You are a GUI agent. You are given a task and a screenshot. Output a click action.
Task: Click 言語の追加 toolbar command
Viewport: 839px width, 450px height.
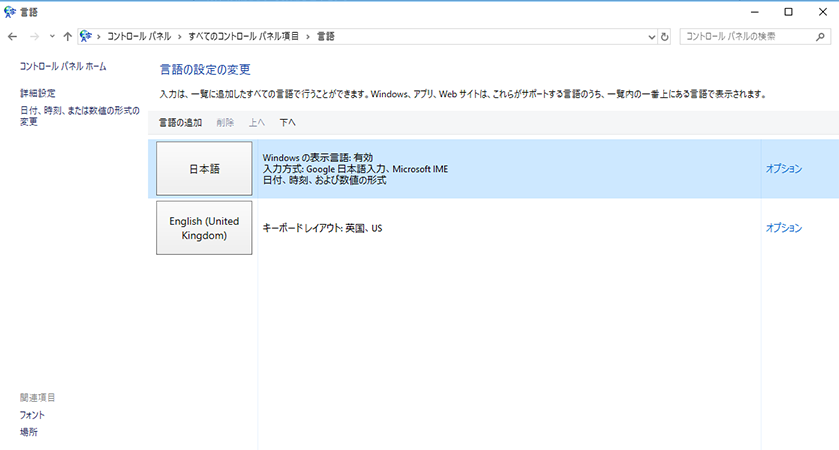click(x=180, y=123)
